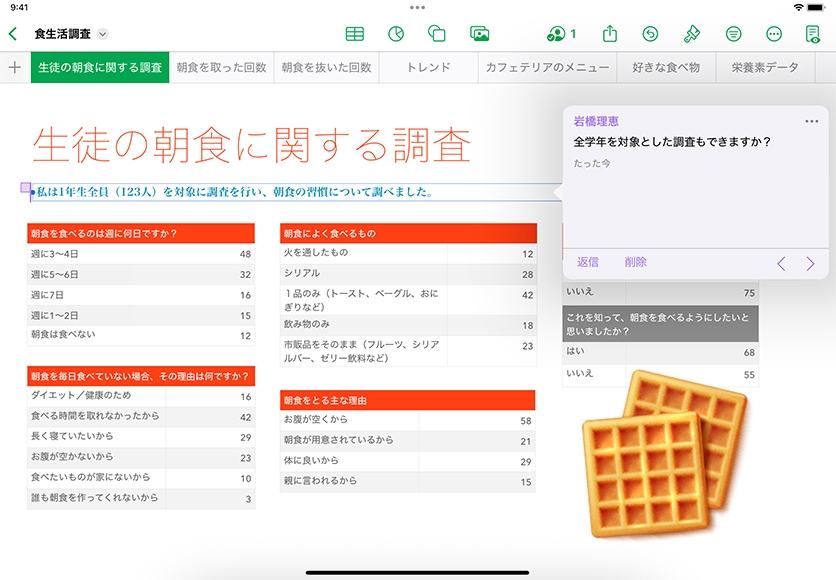Screen dimensions: 836x580
Task: Undo the last action
Action: coord(650,34)
